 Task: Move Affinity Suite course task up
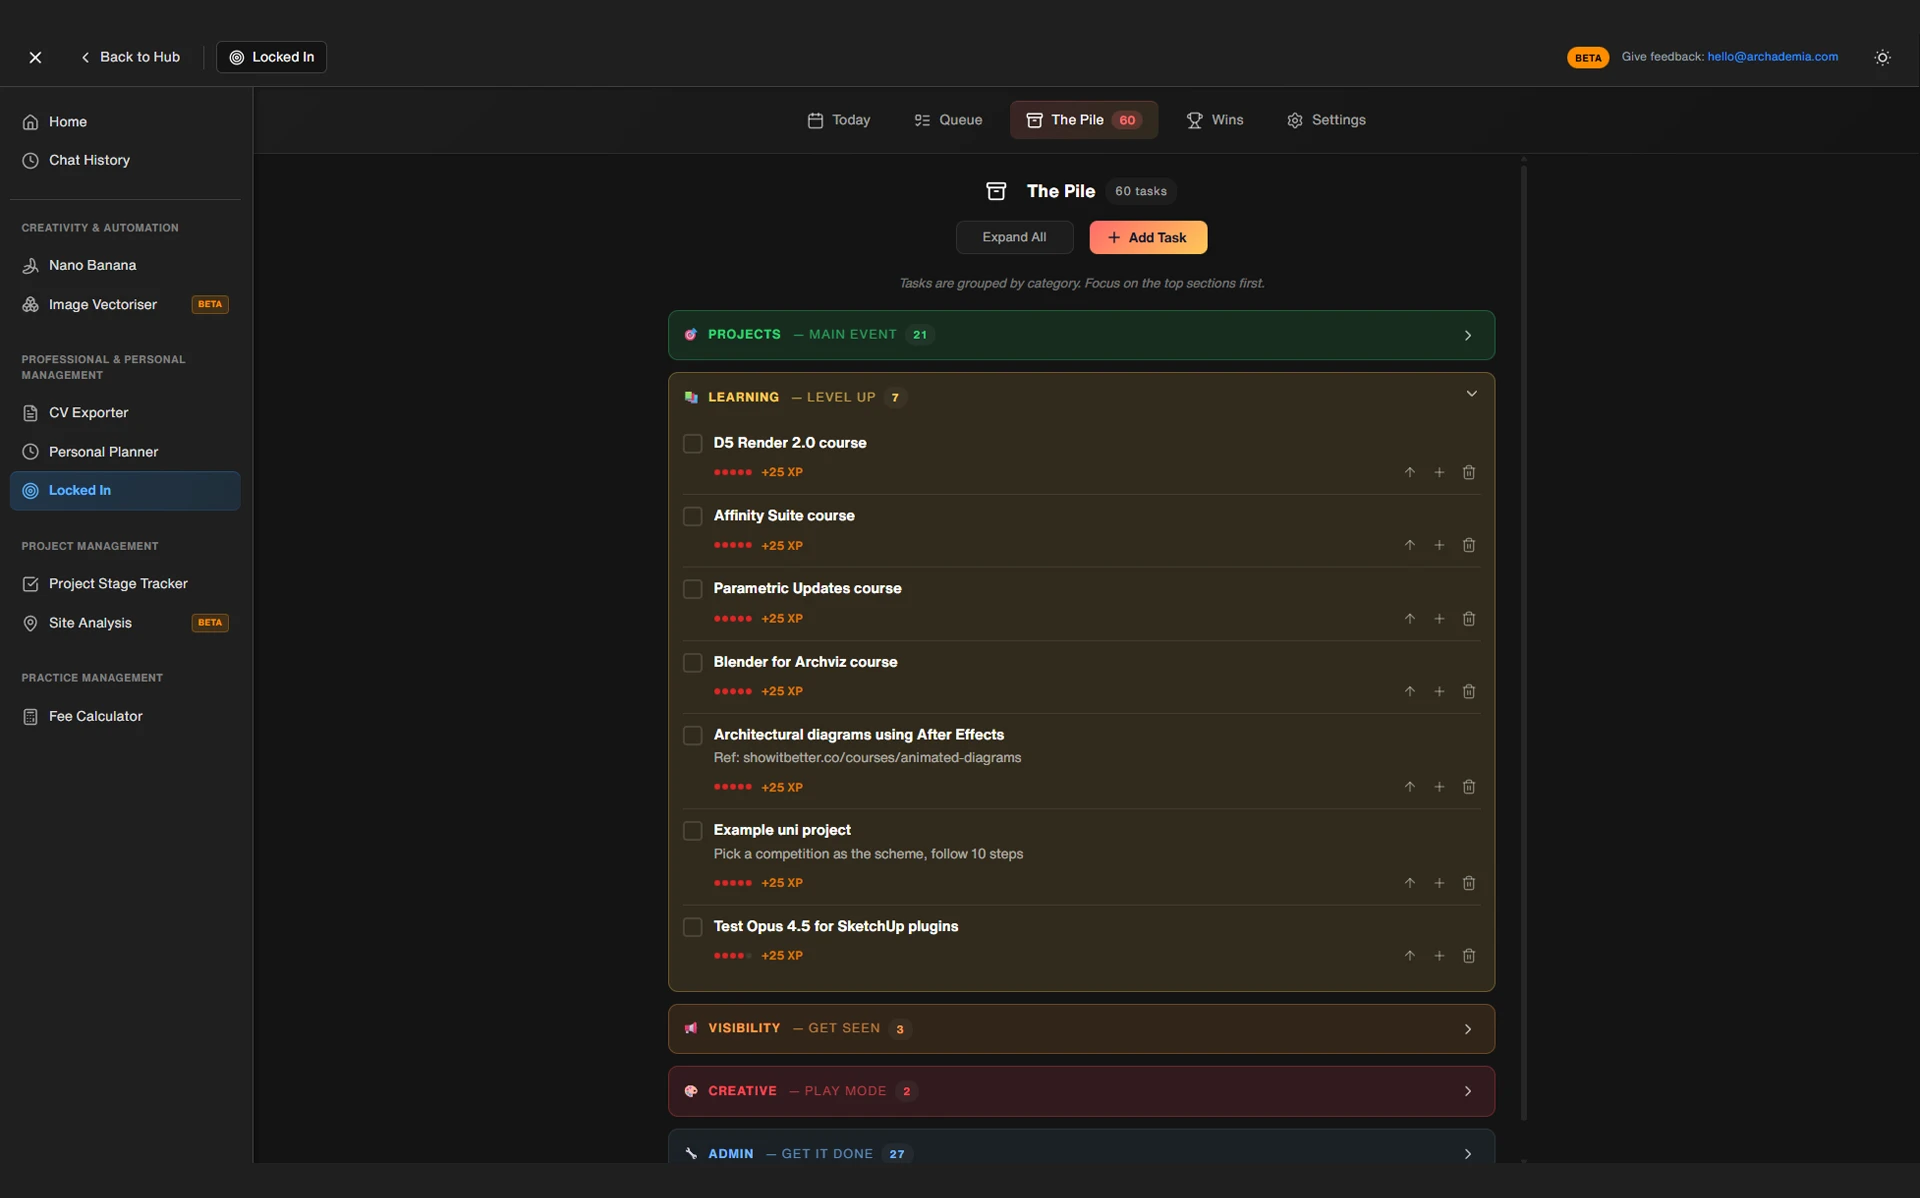click(x=1409, y=545)
